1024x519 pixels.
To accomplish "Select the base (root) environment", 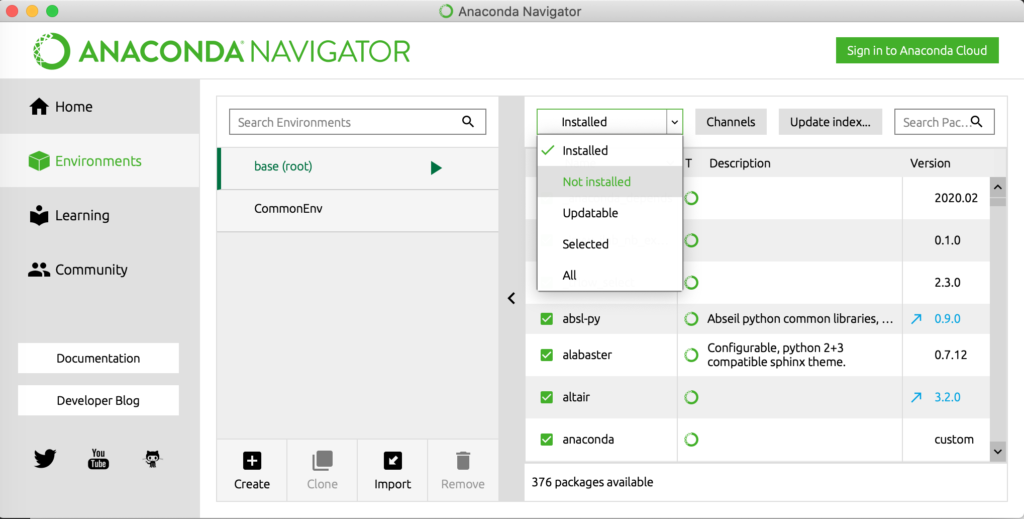I will [358, 168].
